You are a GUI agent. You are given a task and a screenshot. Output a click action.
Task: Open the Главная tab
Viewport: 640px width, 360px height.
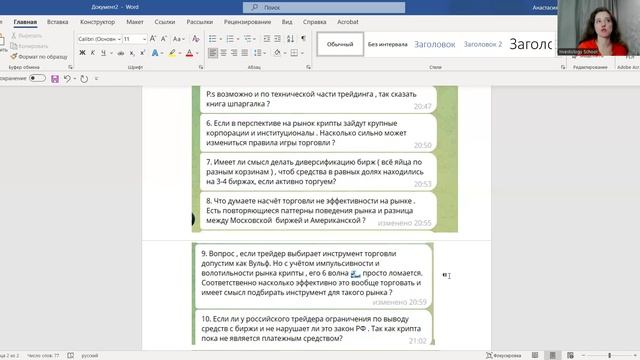(x=25, y=22)
